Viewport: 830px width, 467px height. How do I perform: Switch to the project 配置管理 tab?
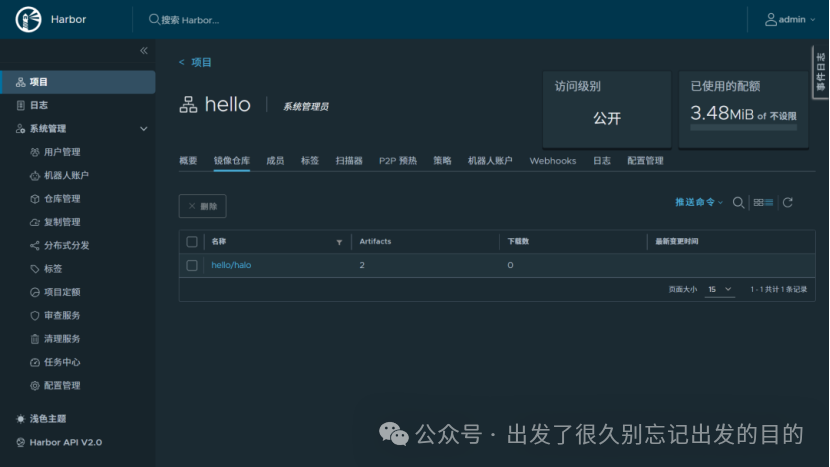pos(645,160)
